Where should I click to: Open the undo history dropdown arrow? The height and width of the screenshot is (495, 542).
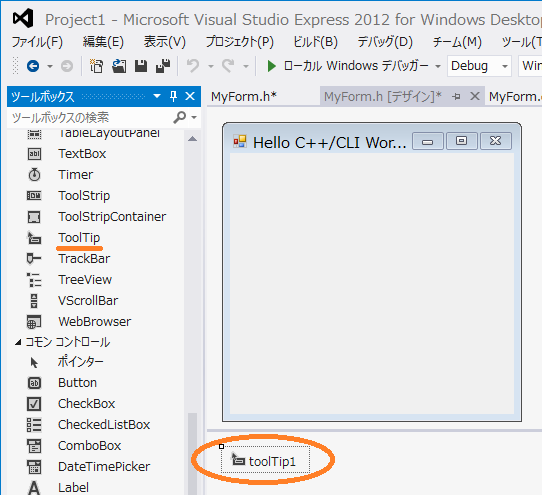tap(211, 66)
